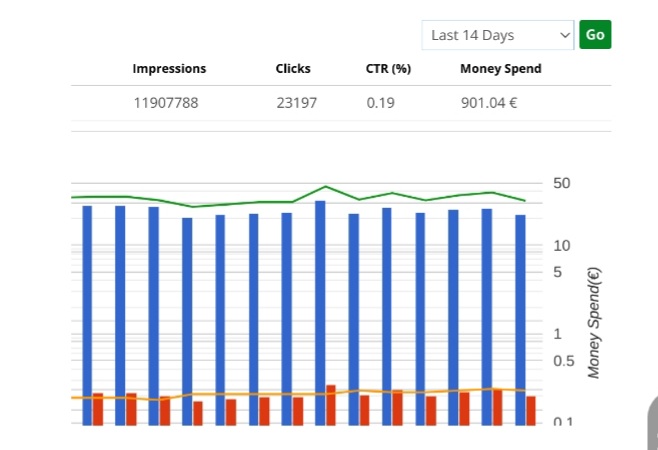658x450 pixels.
Task: Click the Clicks column header
Action: coord(293,69)
